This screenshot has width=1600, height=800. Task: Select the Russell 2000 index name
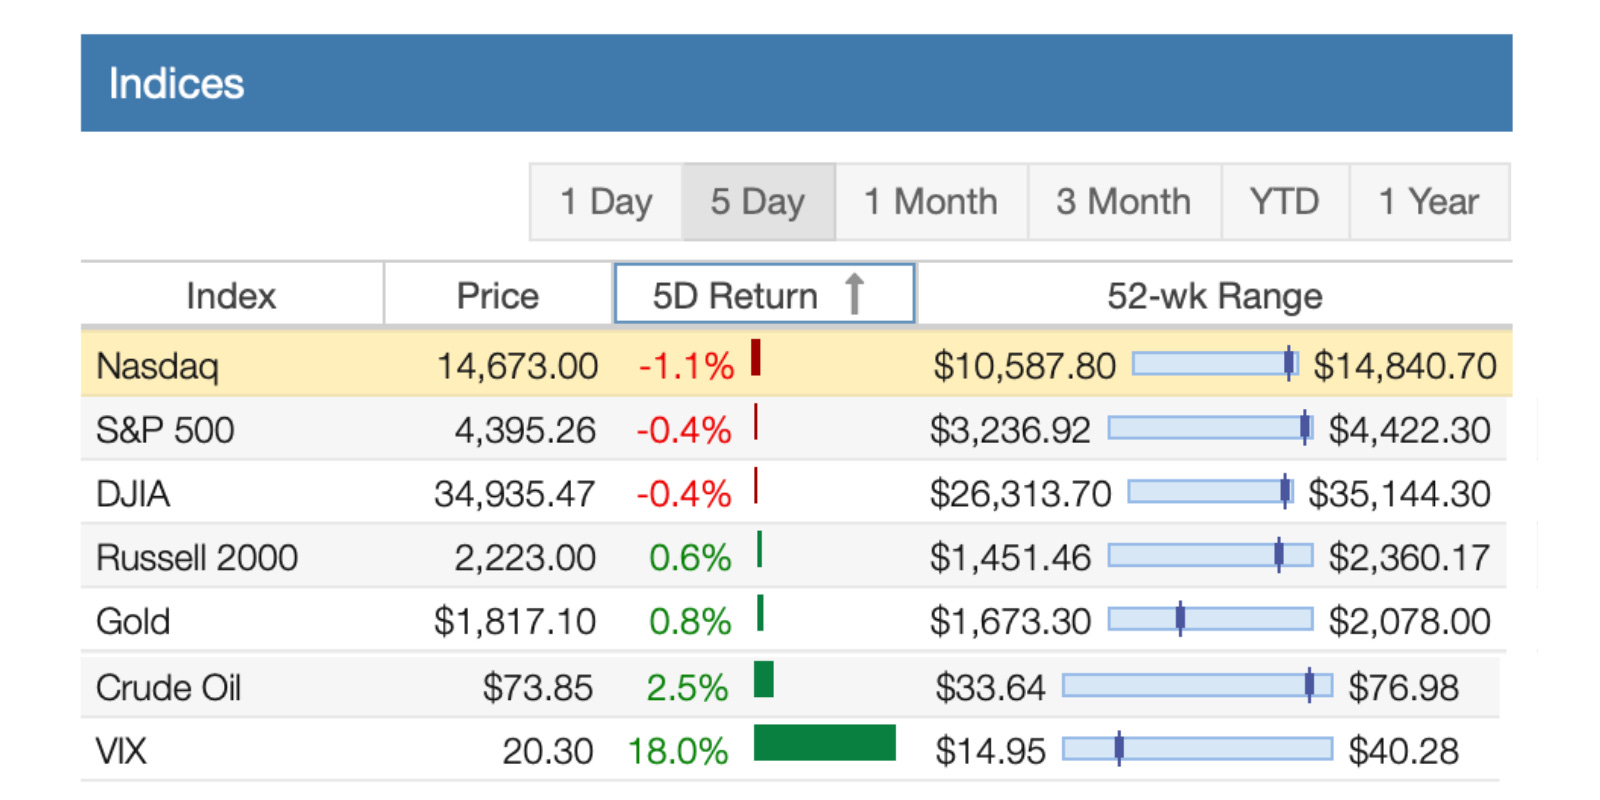(x=197, y=557)
